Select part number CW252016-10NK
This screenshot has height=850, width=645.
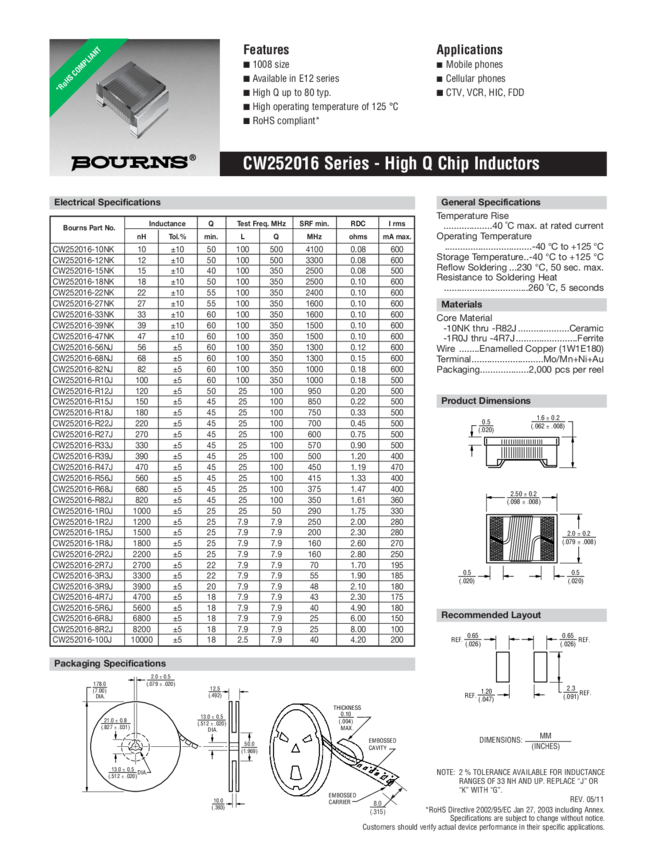point(83,249)
